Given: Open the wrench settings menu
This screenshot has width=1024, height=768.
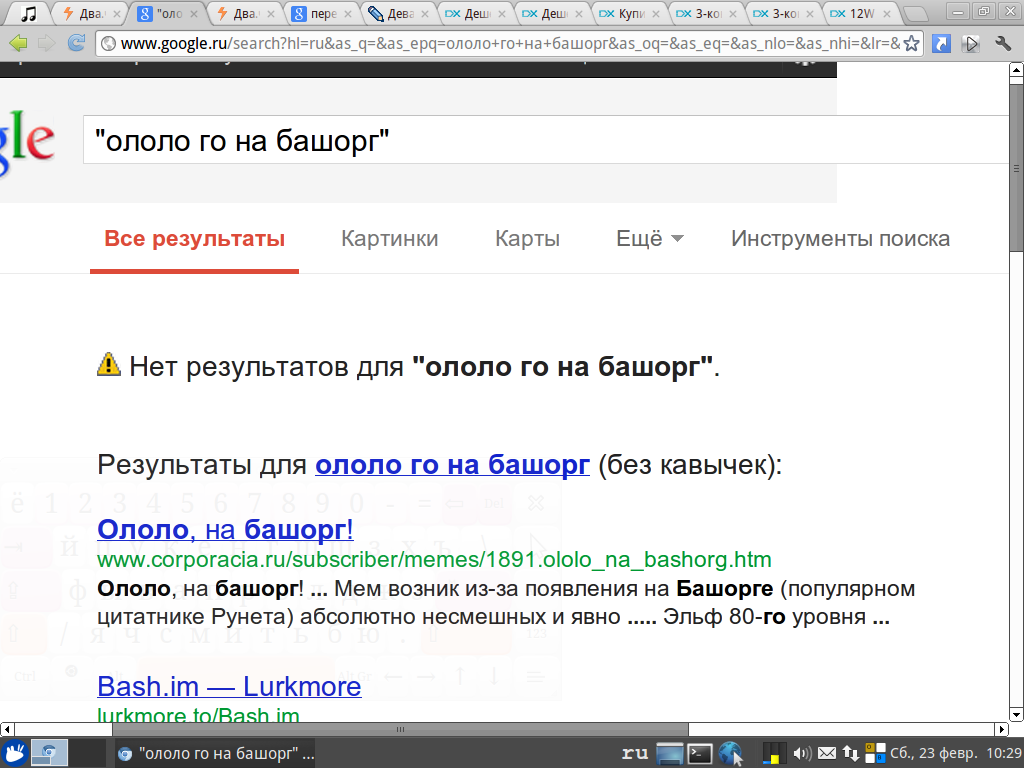Looking at the screenshot, I should point(1004,44).
